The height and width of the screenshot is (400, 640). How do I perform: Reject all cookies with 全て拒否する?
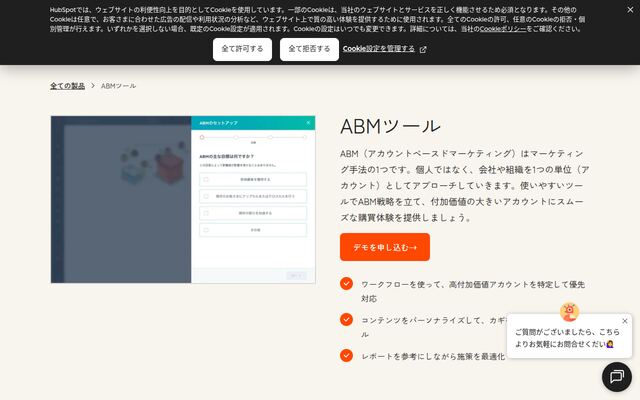(x=309, y=49)
